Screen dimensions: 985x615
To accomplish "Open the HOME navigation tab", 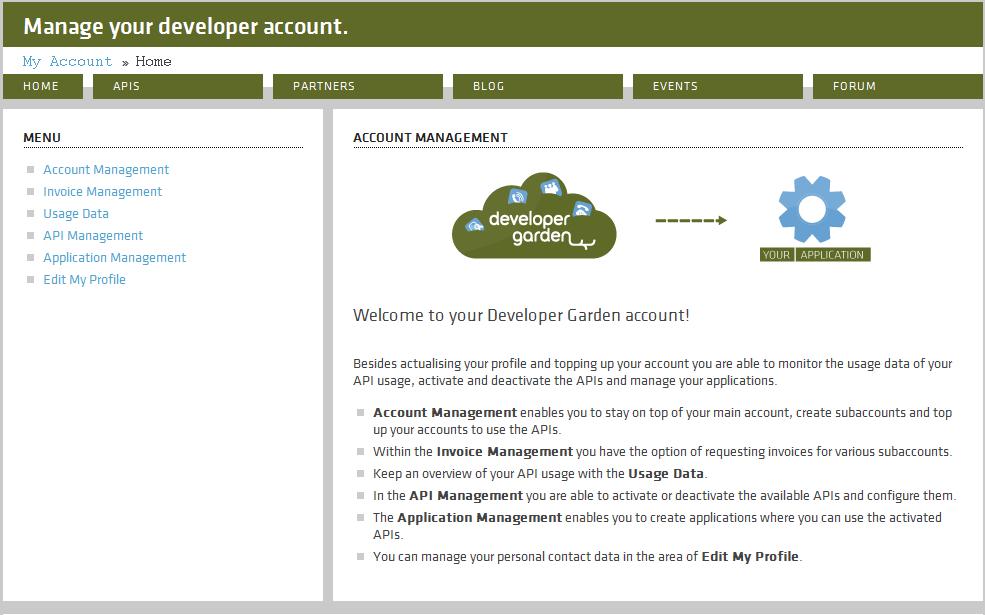I will click(x=43, y=86).
